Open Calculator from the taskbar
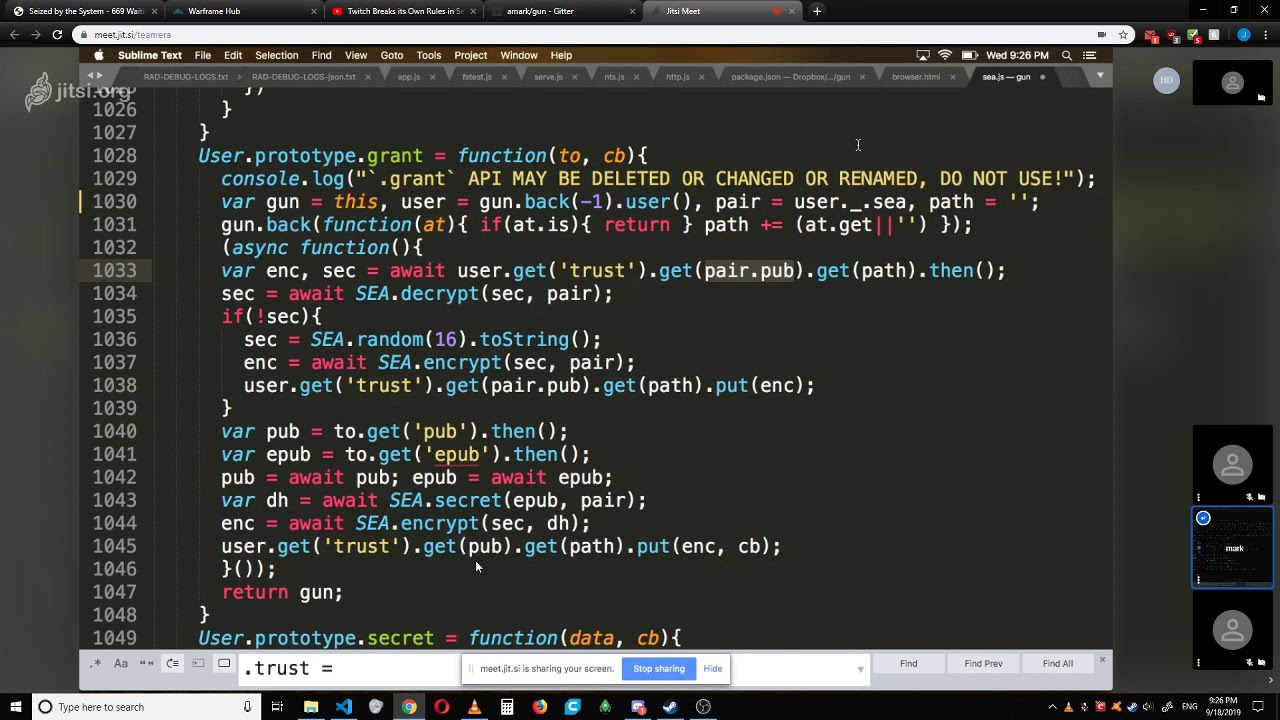This screenshot has height=720, width=1280. [x=507, y=707]
